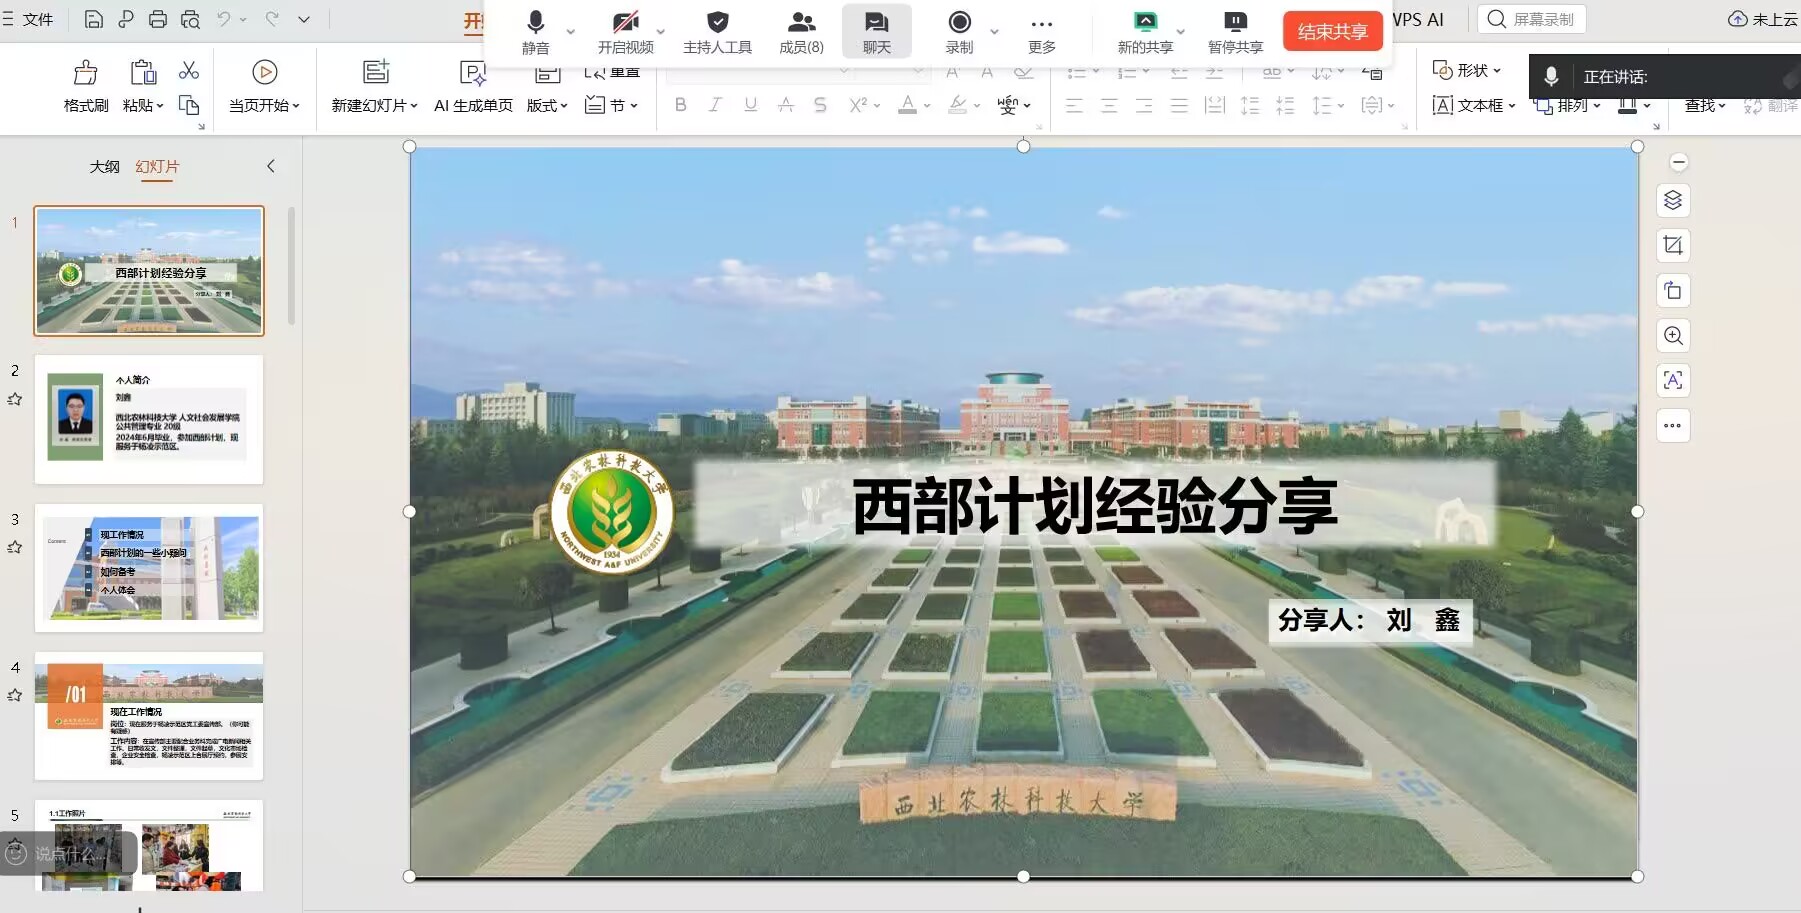Image resolution: width=1801 pixels, height=913 pixels.
Task: Open the 排列 arrange dropdown
Action: pos(1568,105)
